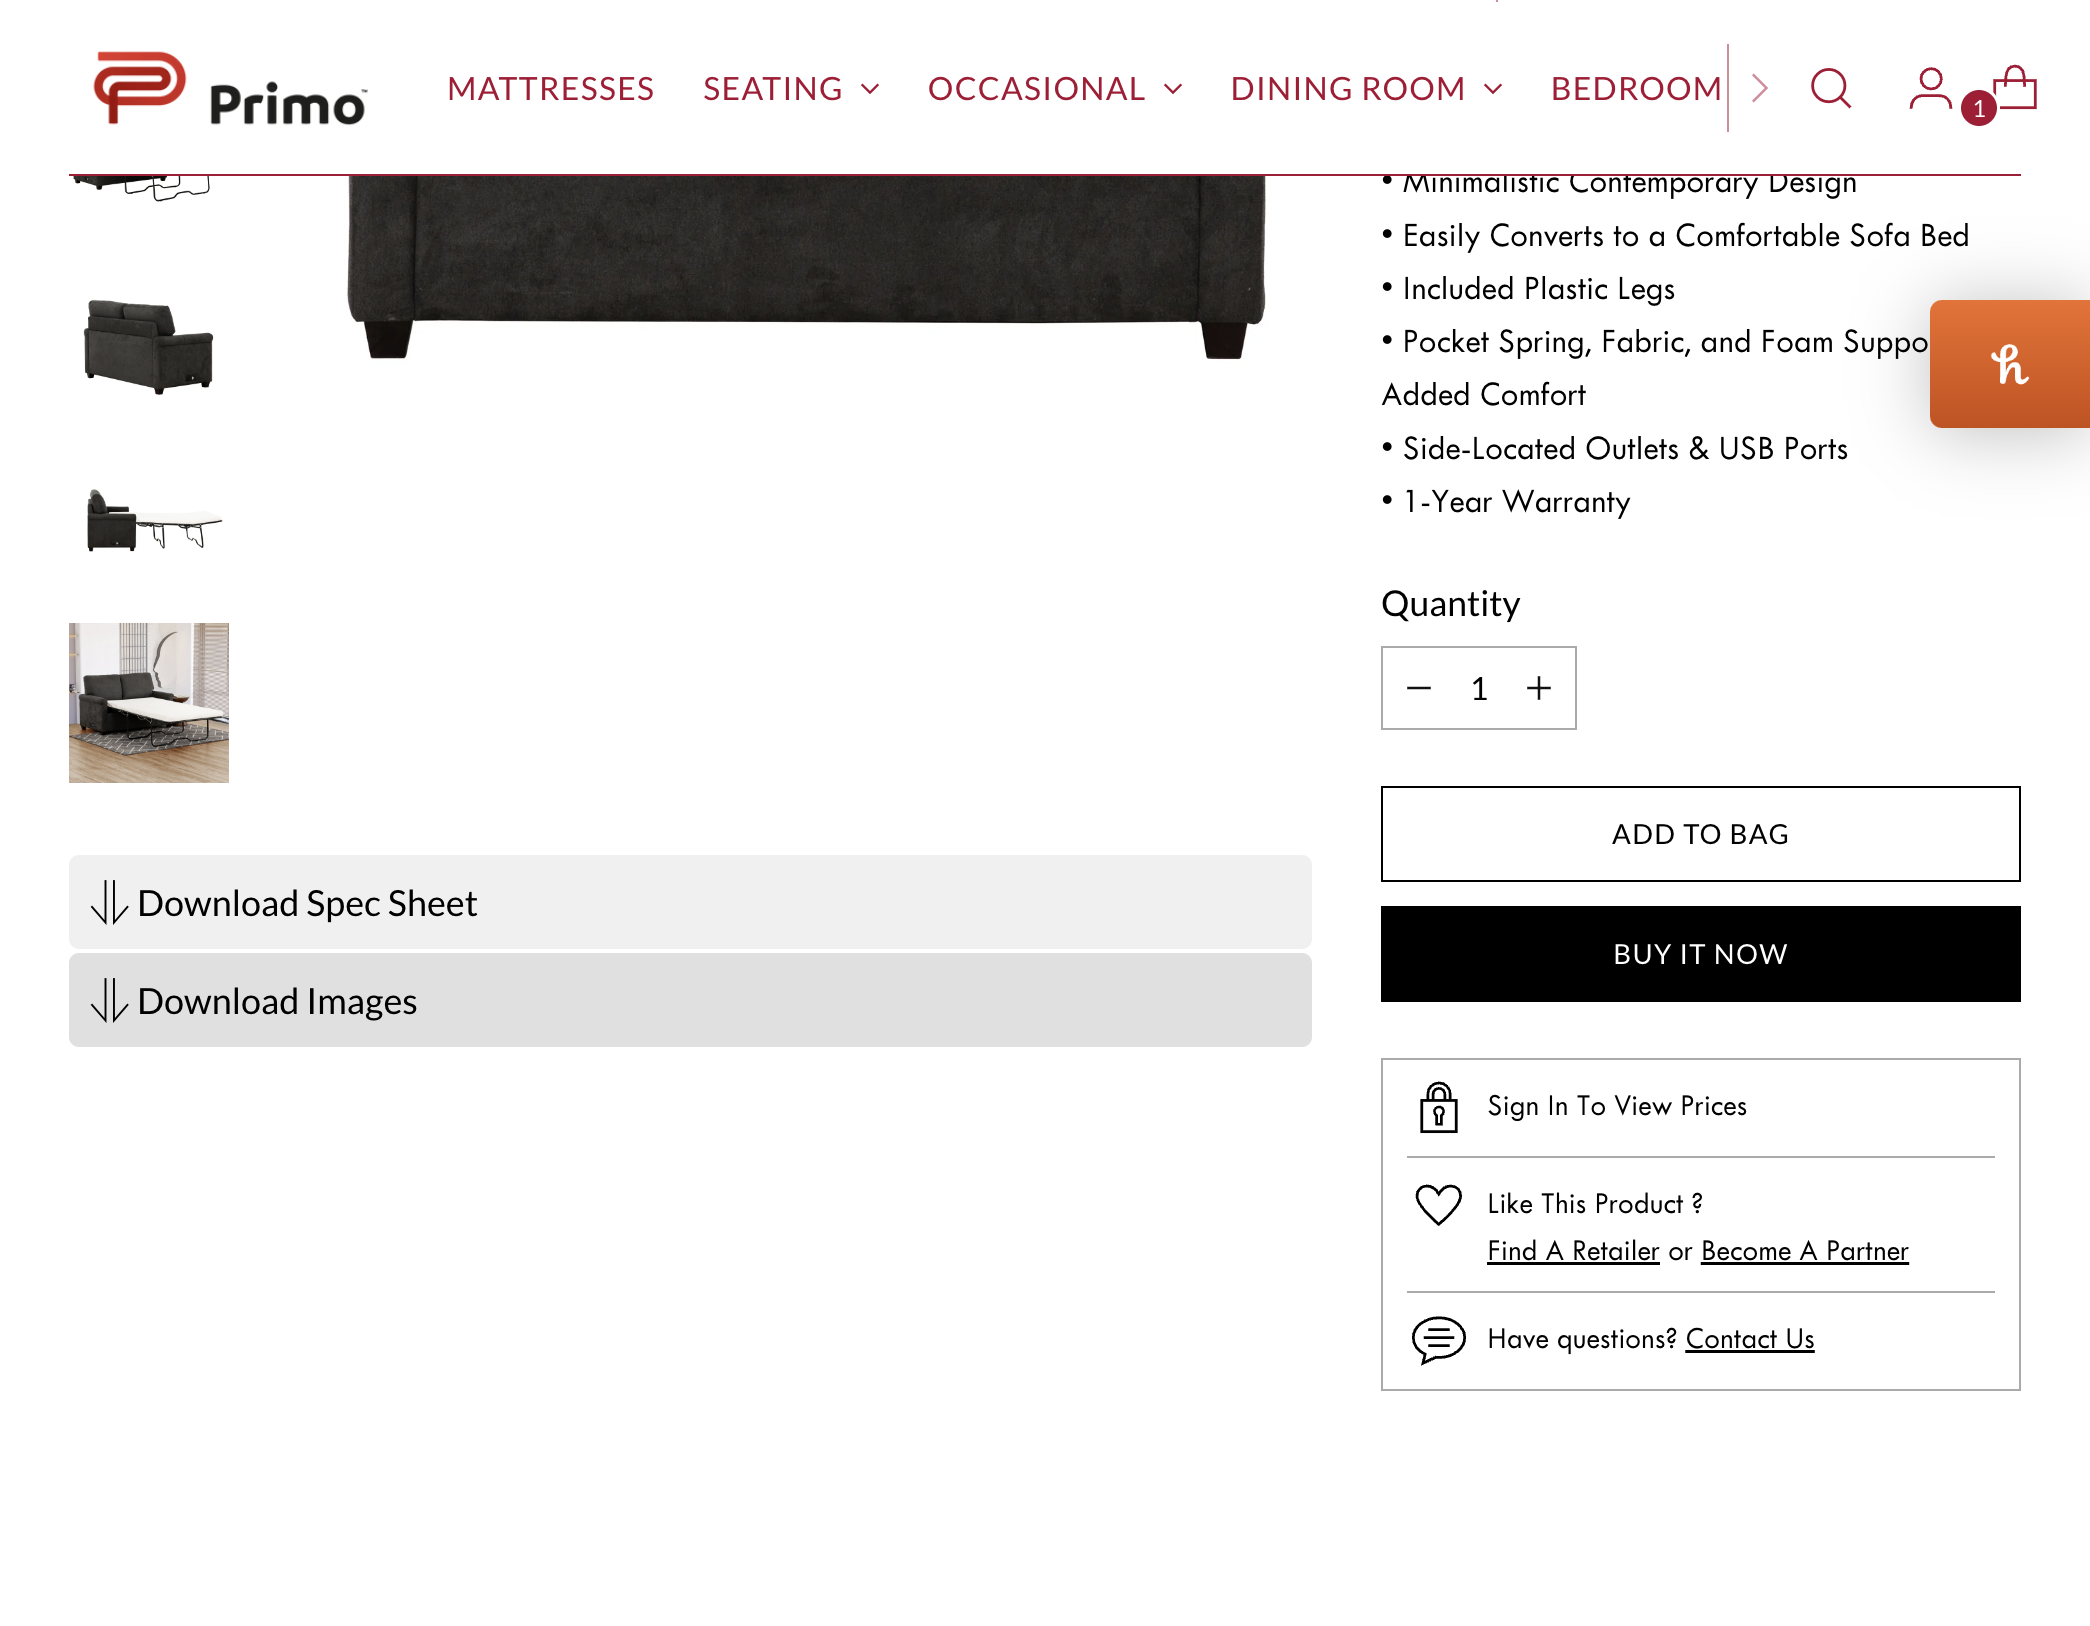2090x1626 pixels.
Task: Open the MATTRESSES menu item
Action: [551, 89]
